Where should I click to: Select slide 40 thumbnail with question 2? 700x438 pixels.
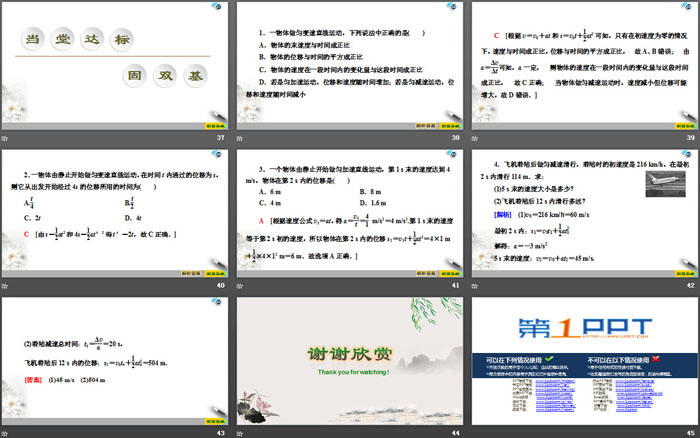(115, 213)
